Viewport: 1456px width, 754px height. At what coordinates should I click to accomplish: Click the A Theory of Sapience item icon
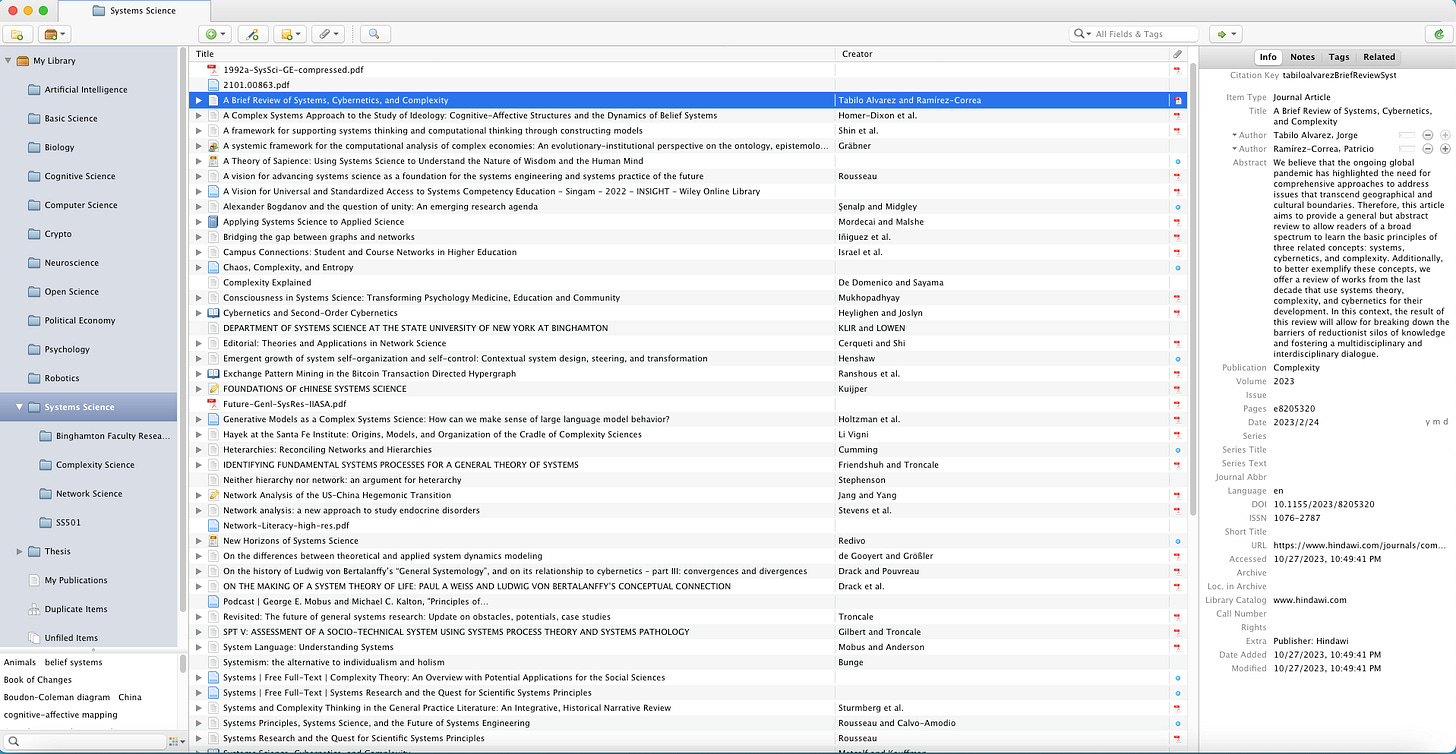pyautogui.click(x=212, y=161)
